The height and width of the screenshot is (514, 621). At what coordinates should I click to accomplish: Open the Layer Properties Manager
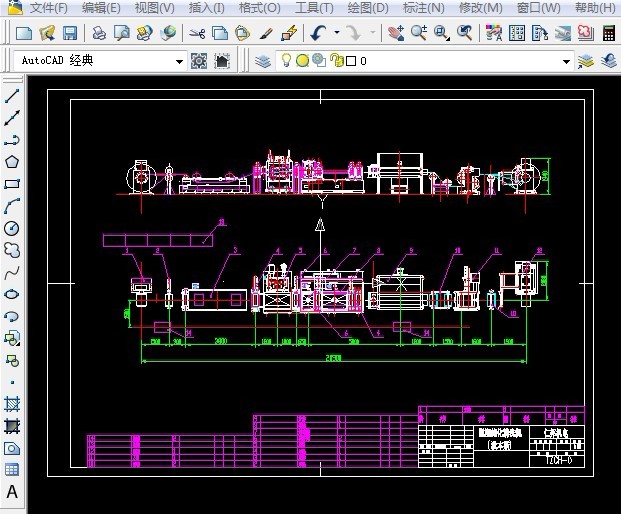tap(263, 61)
